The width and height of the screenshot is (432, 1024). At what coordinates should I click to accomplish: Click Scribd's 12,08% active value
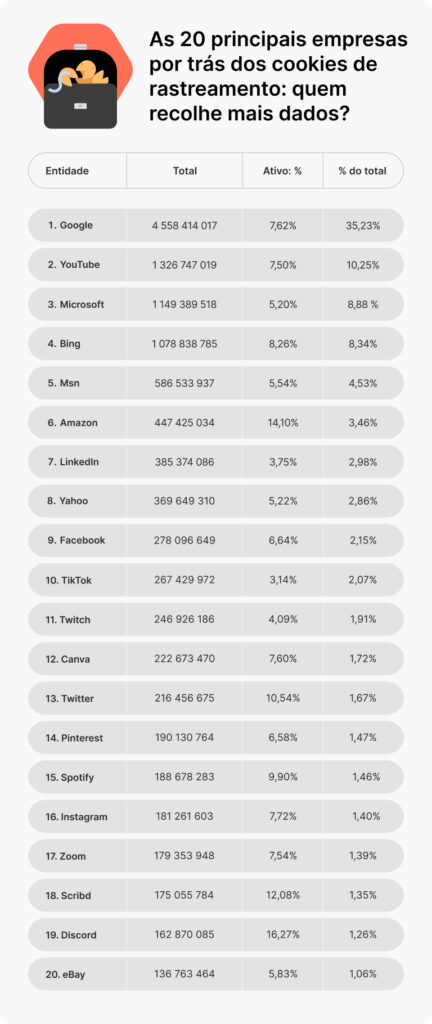(283, 895)
